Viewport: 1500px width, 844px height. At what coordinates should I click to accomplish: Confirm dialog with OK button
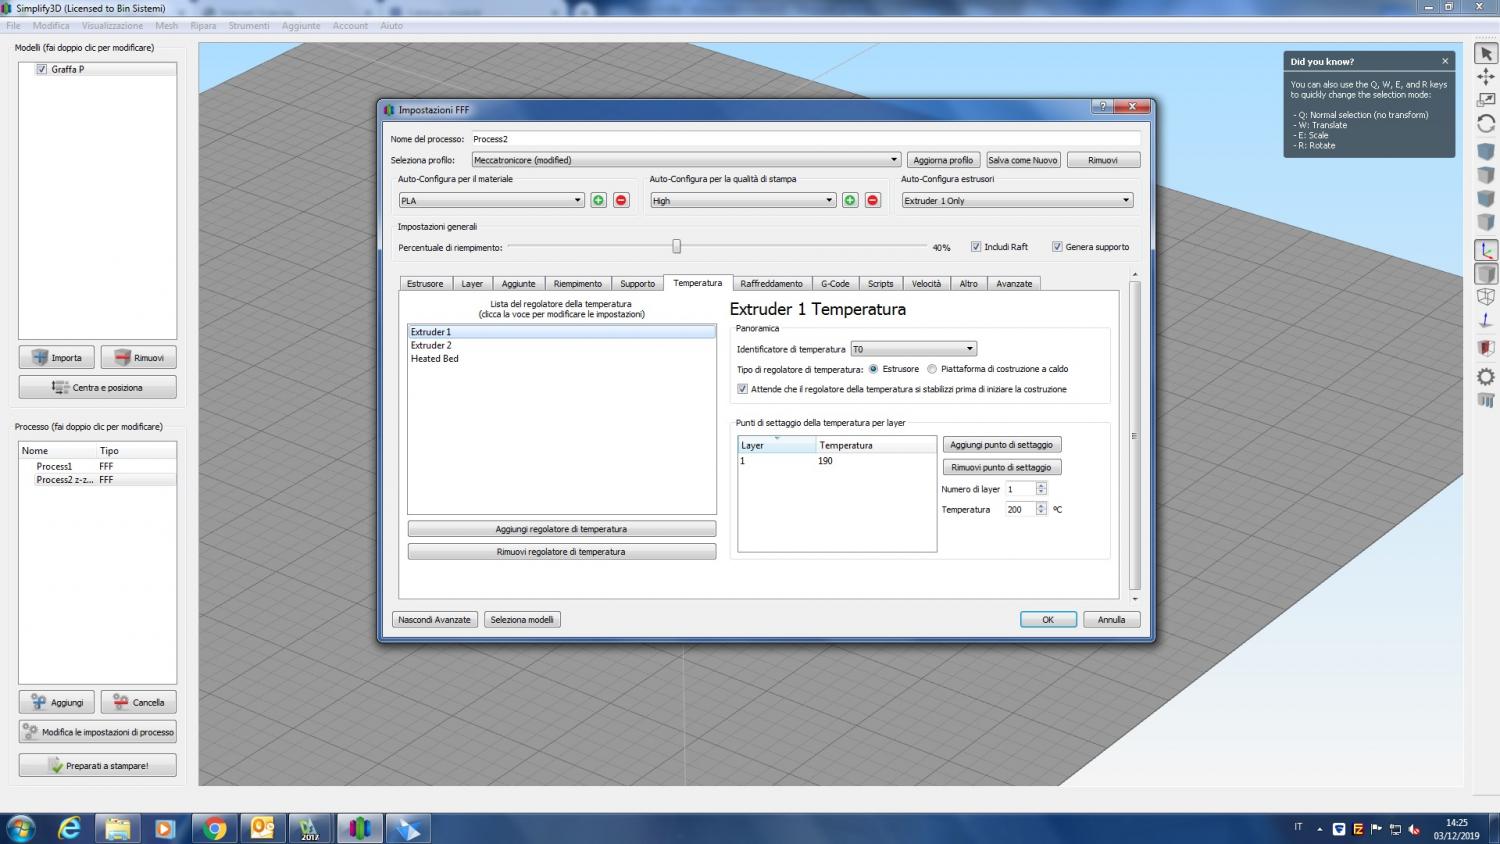pos(1048,620)
